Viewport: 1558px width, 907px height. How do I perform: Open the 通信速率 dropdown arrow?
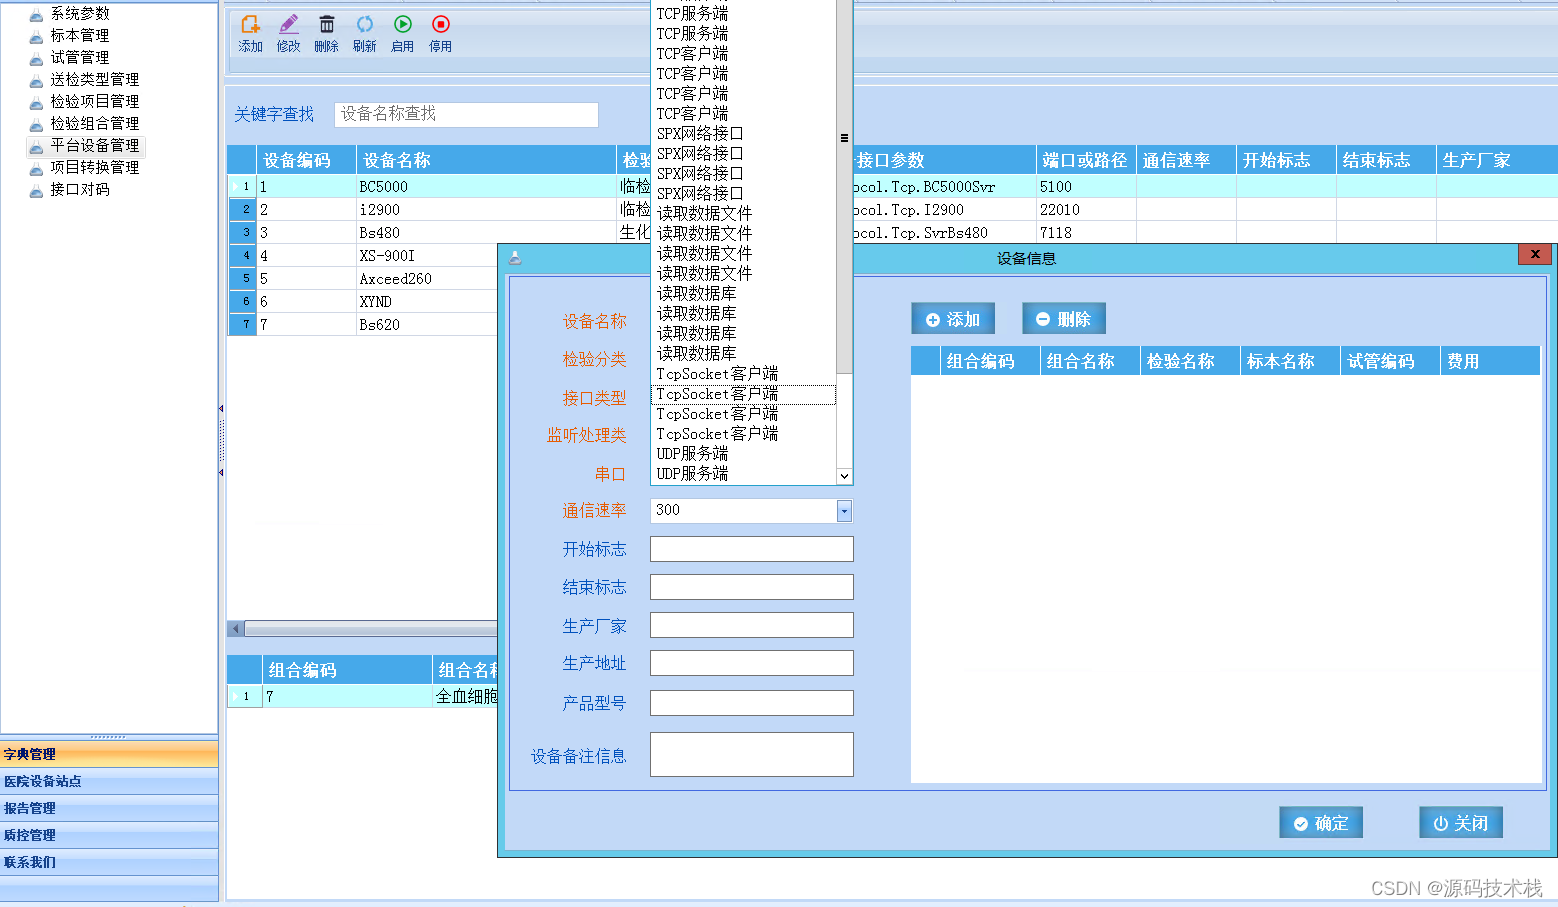click(x=844, y=511)
